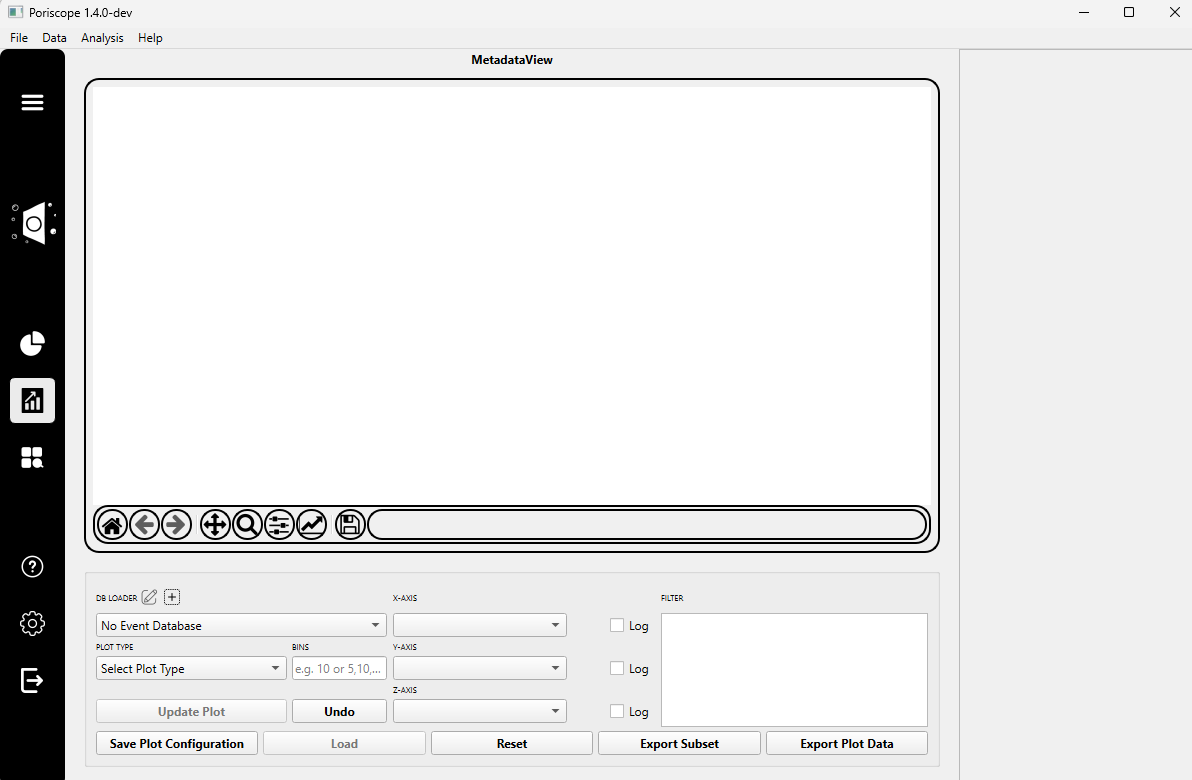Expand the Select Plot Type dropdown
1192x780 pixels.
190,668
